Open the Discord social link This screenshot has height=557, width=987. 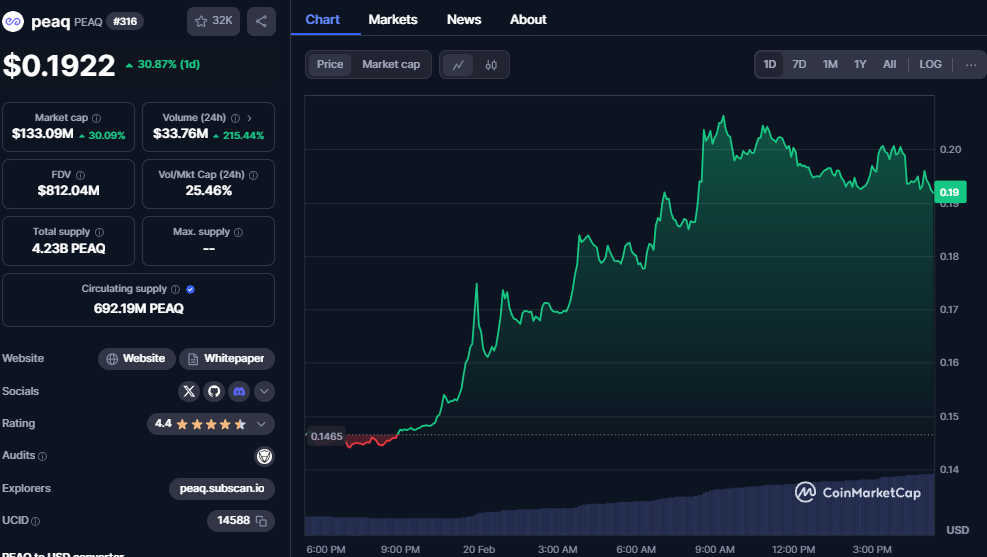click(x=239, y=391)
